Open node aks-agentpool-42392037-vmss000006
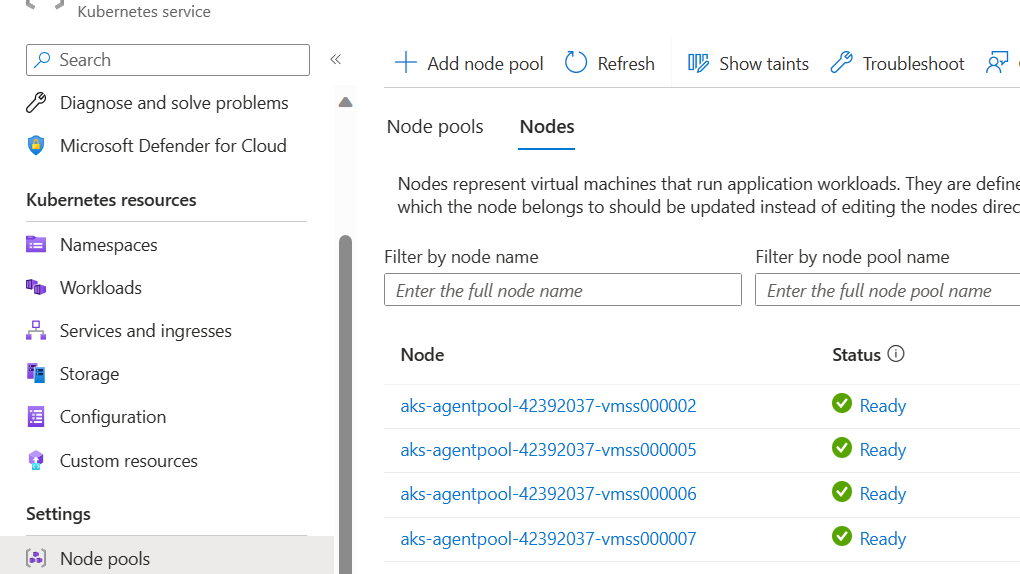Viewport: 1020px width, 574px height. coord(548,494)
